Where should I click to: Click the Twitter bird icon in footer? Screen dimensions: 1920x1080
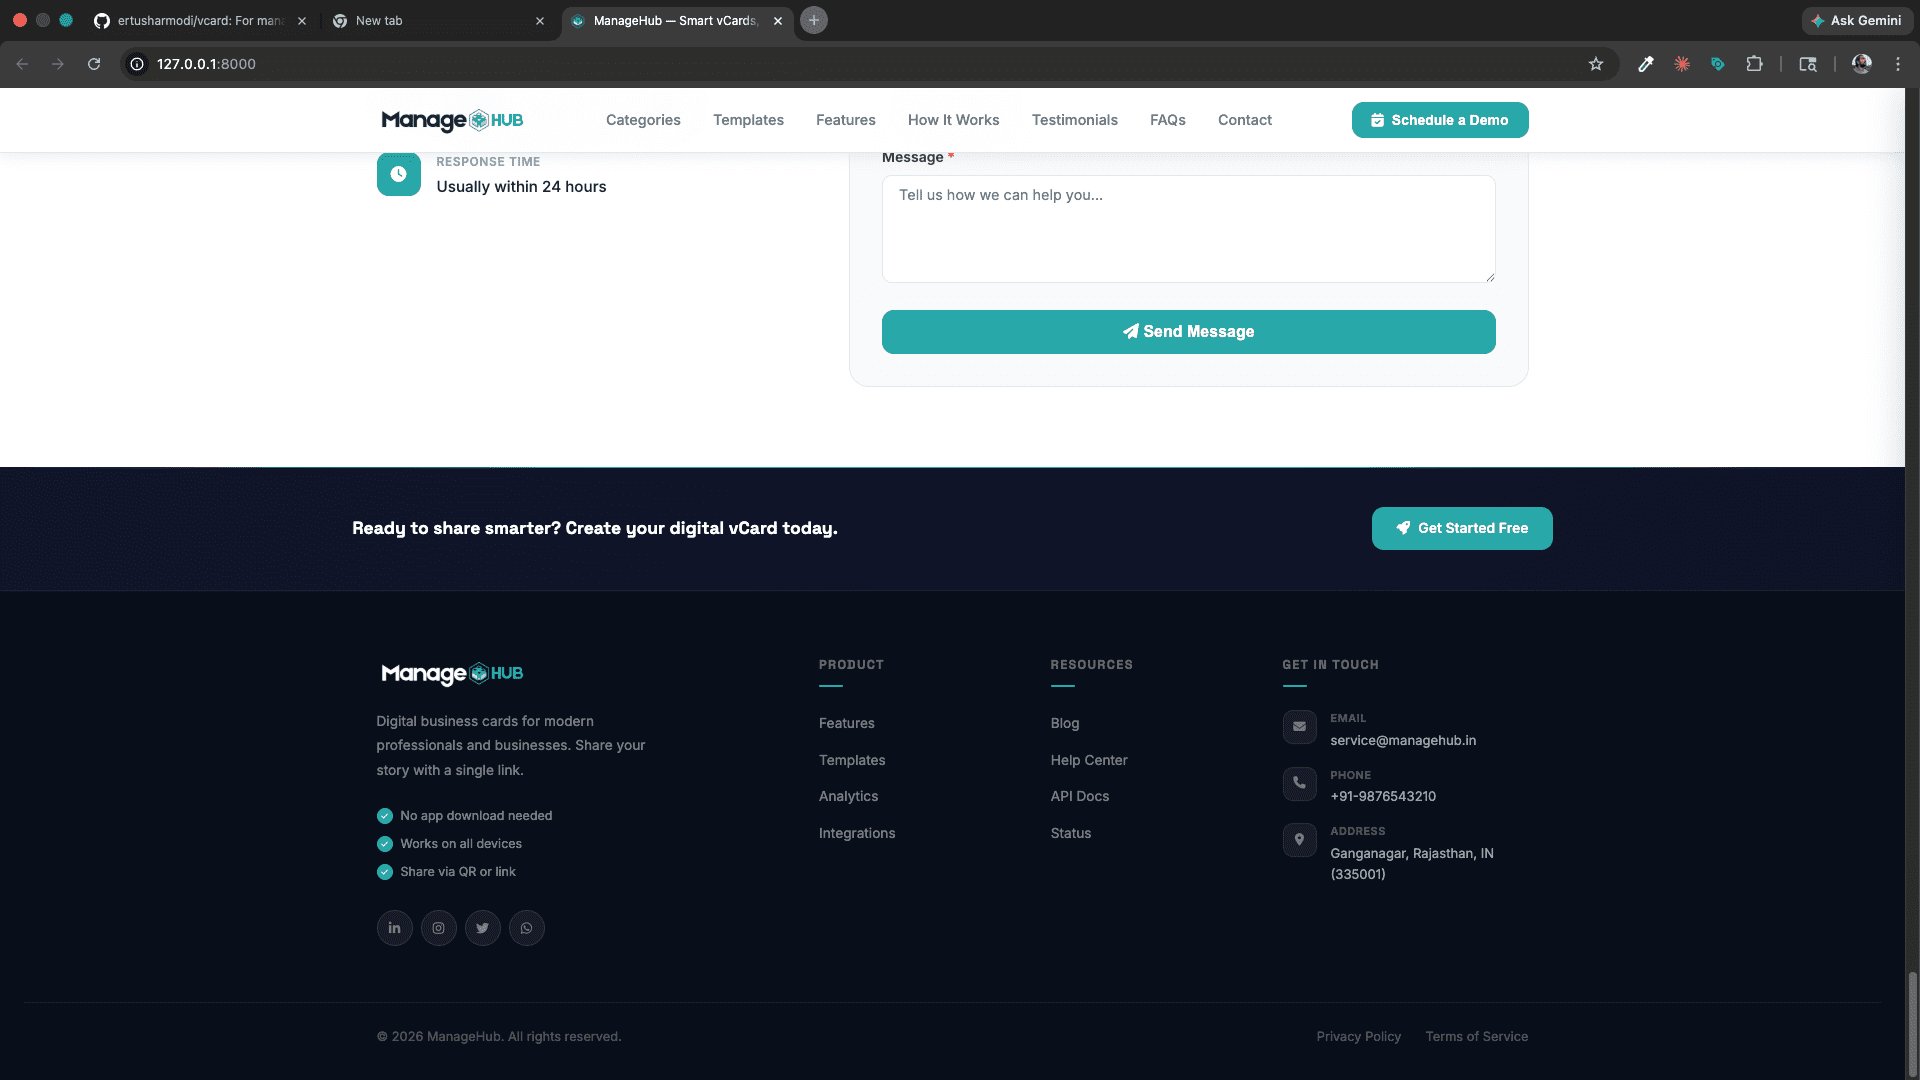pyautogui.click(x=482, y=928)
